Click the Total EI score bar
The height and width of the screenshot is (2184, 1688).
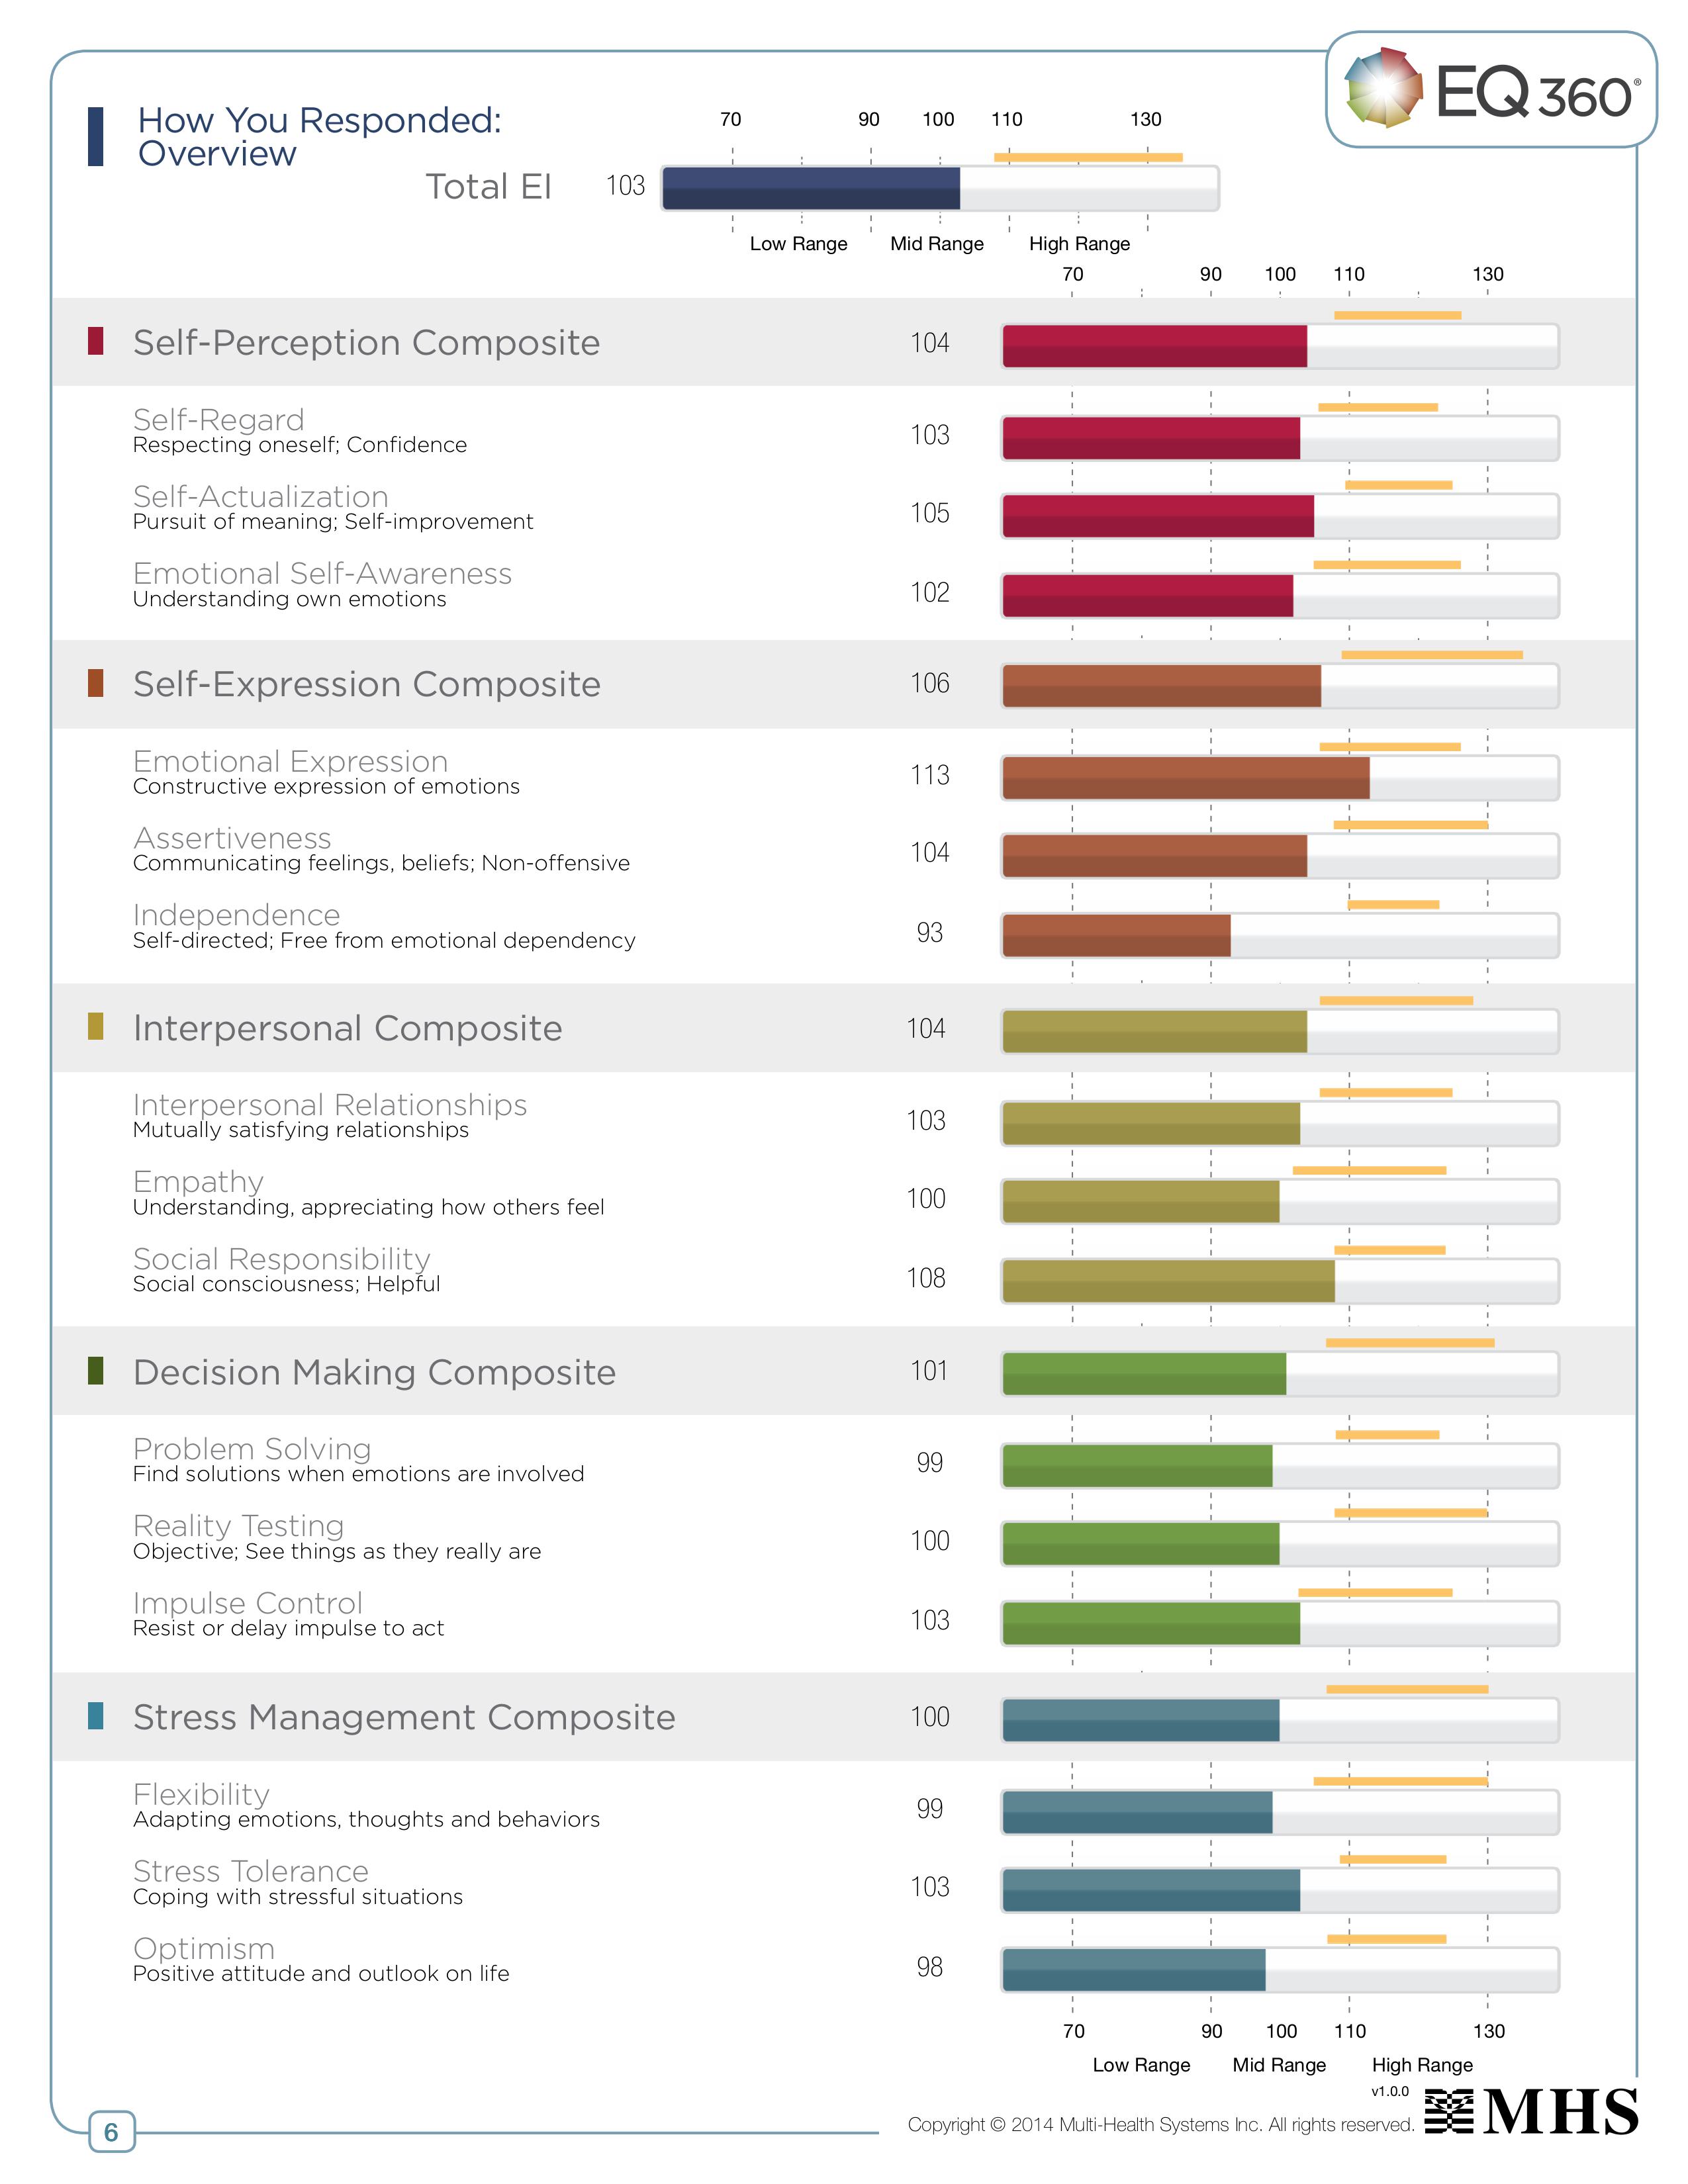pos(939,188)
